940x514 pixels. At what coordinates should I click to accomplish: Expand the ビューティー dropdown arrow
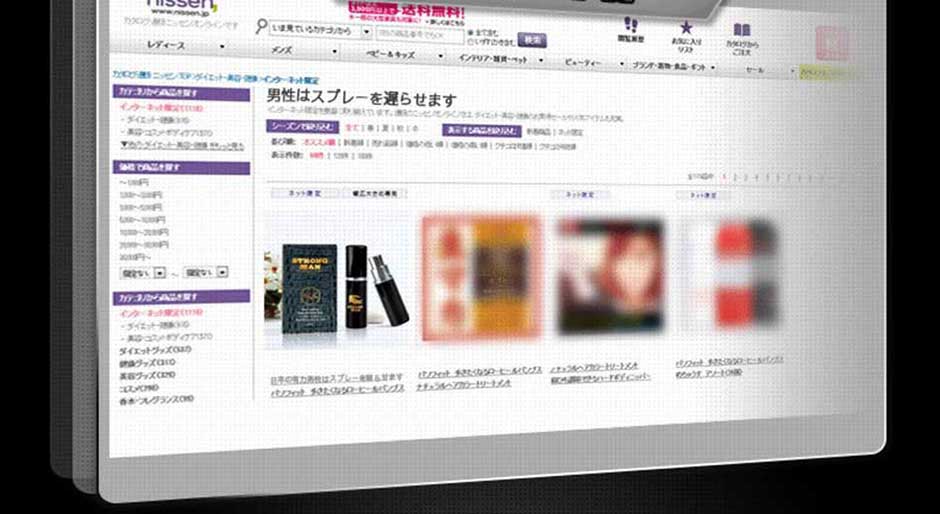622,64
